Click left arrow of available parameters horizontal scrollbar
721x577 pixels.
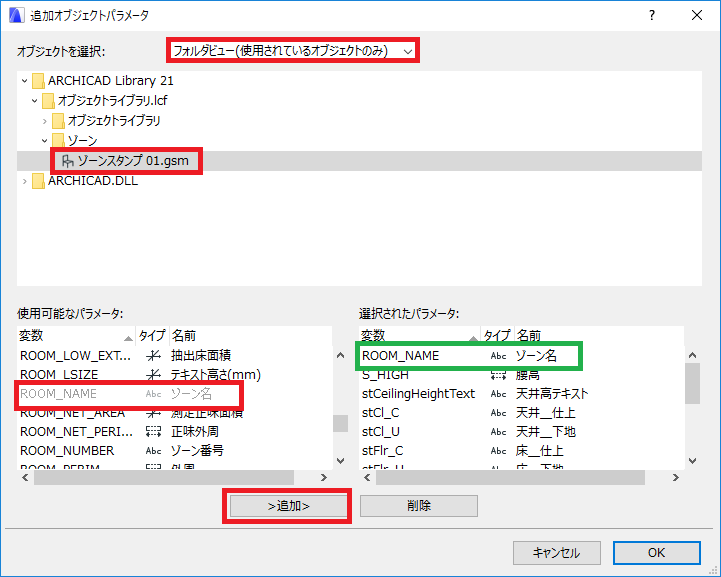coord(25,478)
